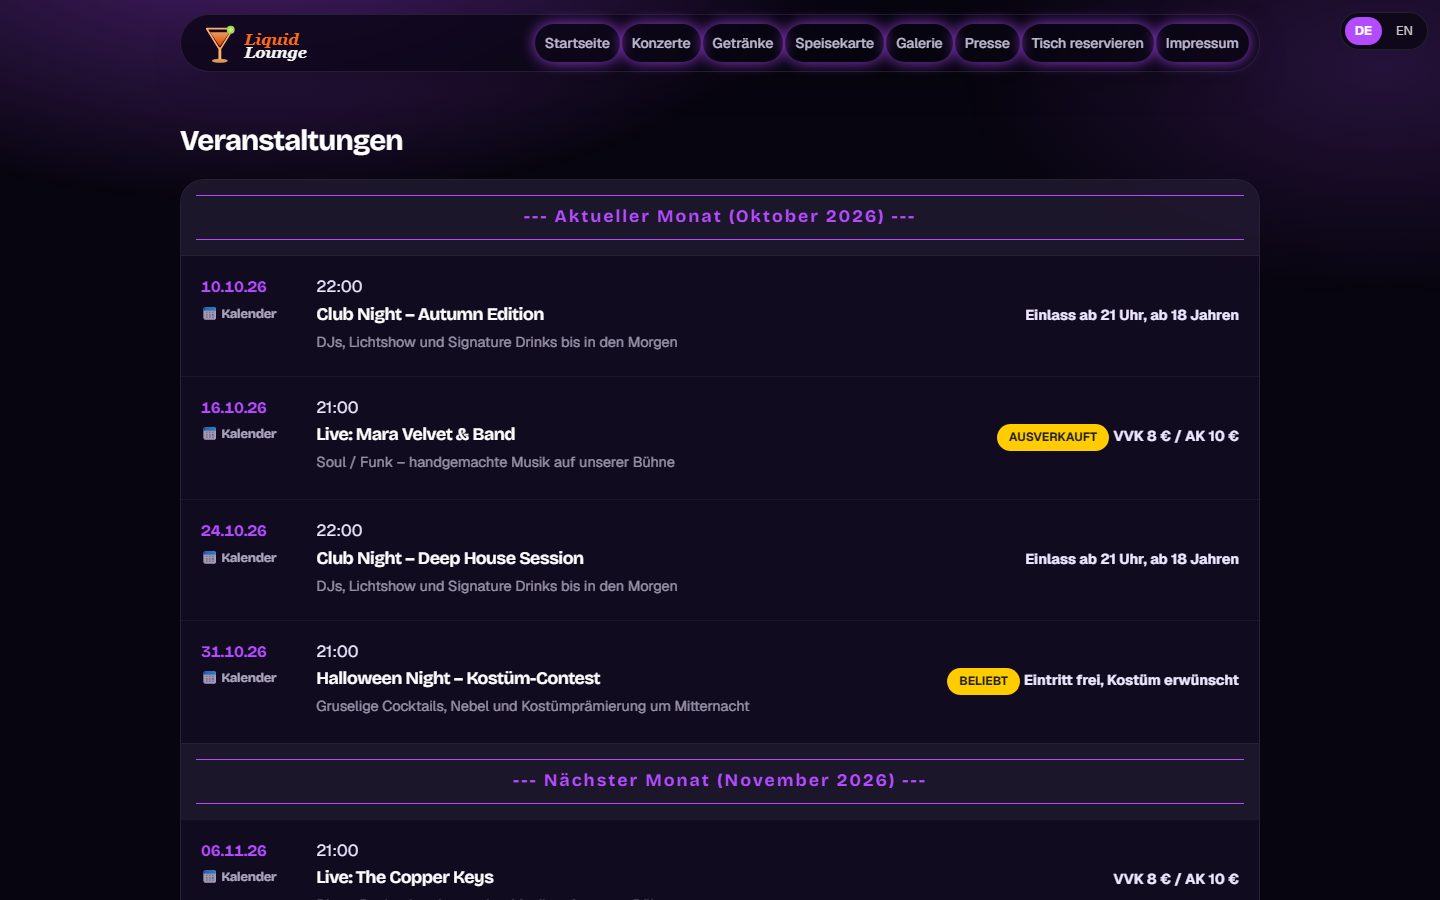This screenshot has height=900, width=1440.
Task: Add 10.10.26 event via Kalender link
Action: (x=239, y=314)
